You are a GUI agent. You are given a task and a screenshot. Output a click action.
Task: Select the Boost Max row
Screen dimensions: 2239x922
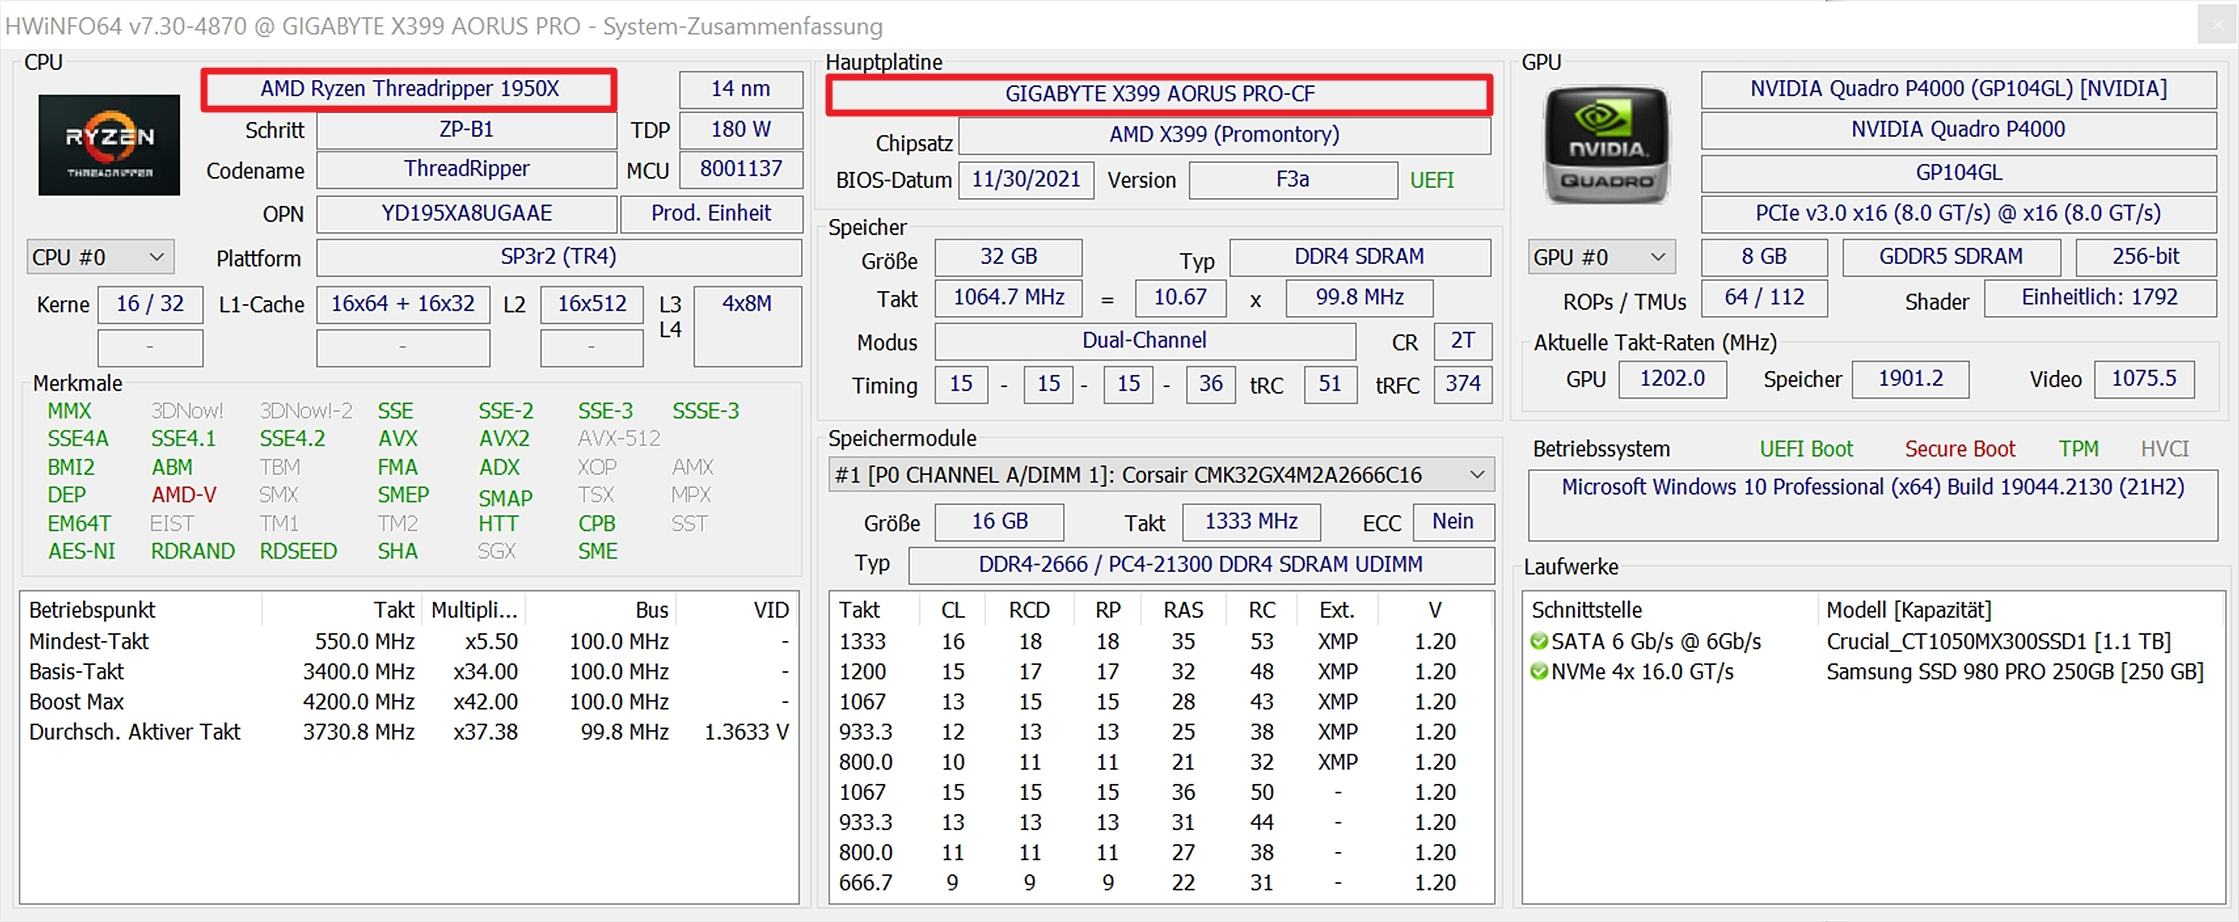coord(409,702)
